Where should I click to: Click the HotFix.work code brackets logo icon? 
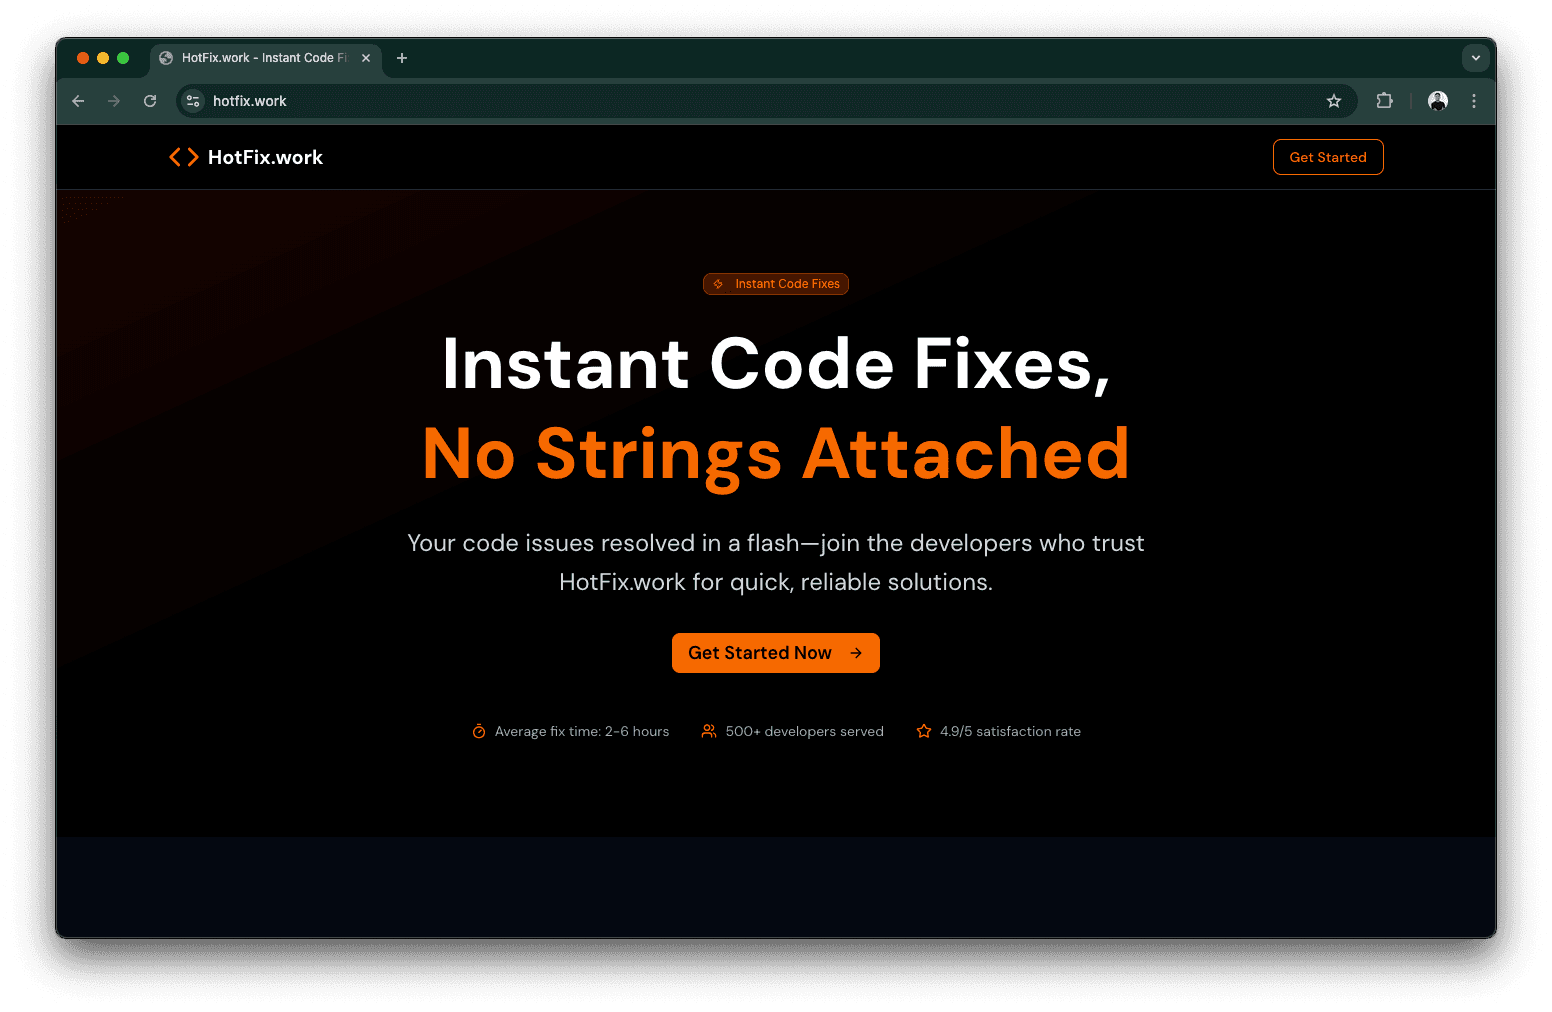(x=183, y=156)
